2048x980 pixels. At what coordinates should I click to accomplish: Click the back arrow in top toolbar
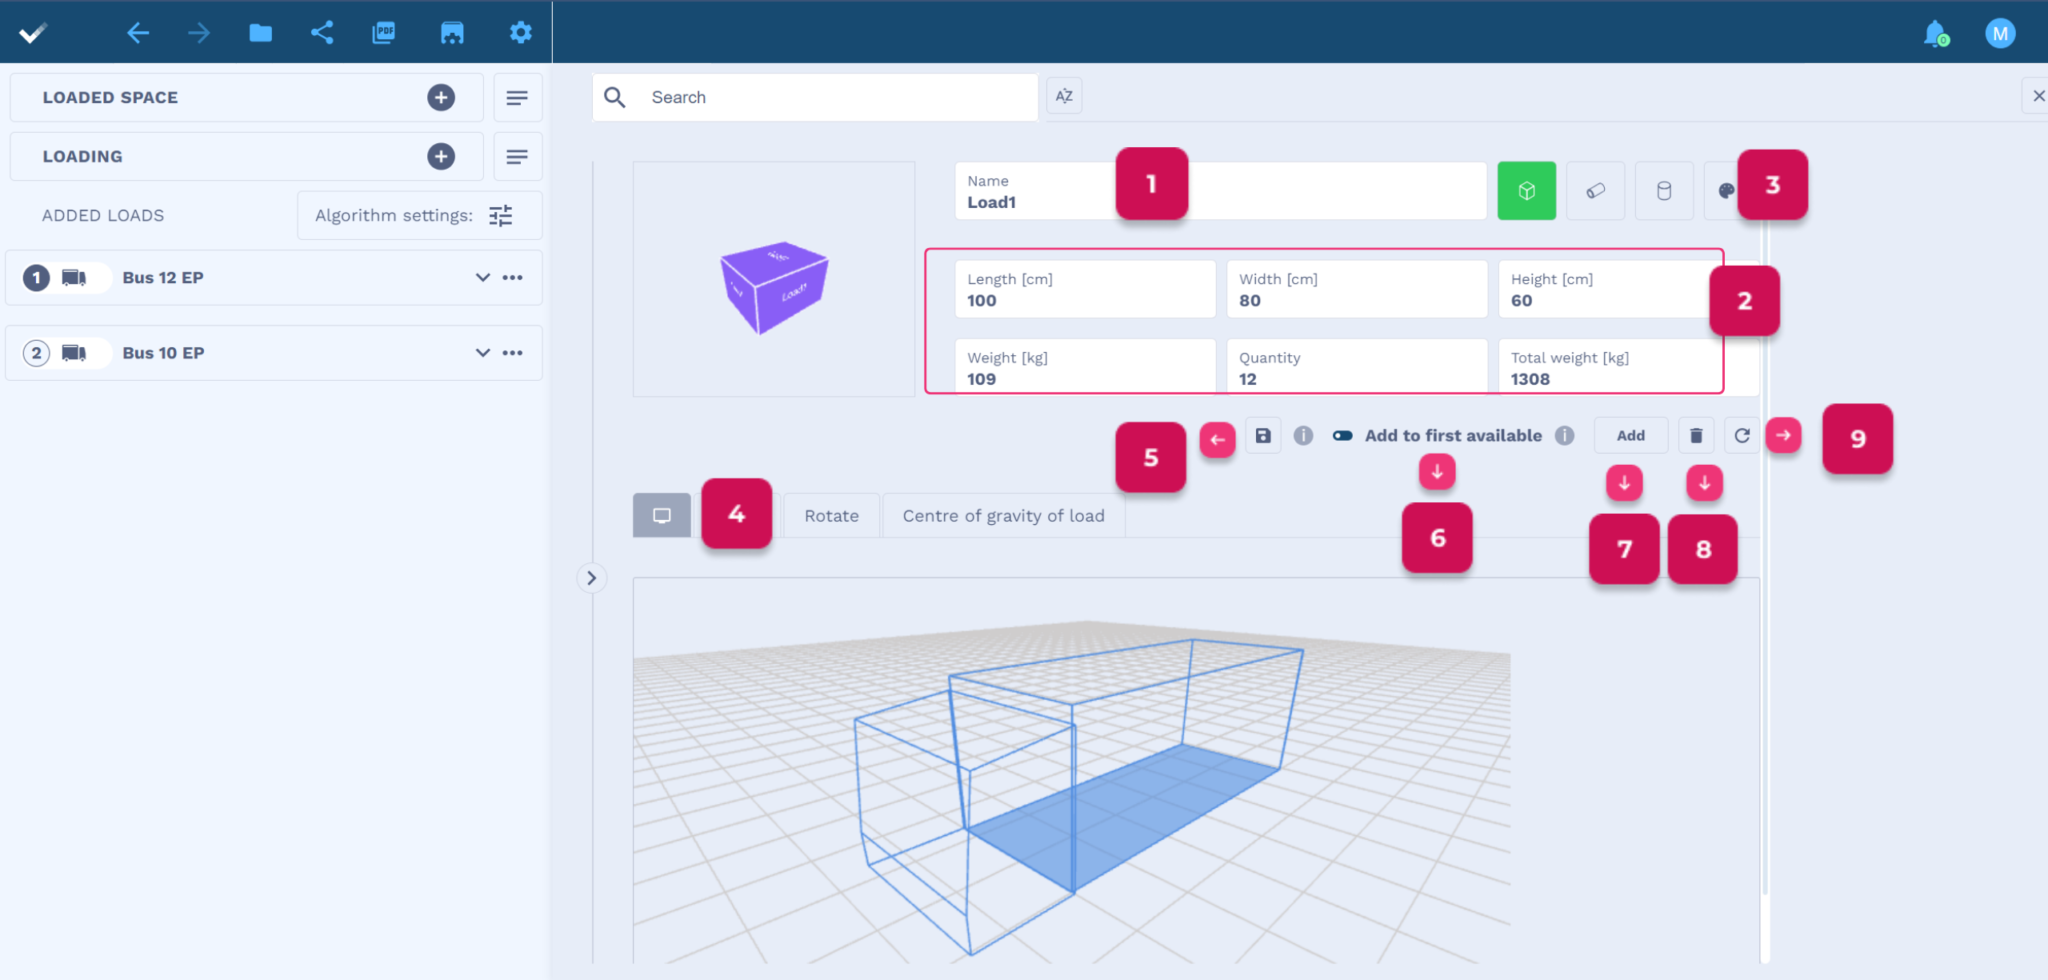tap(138, 33)
